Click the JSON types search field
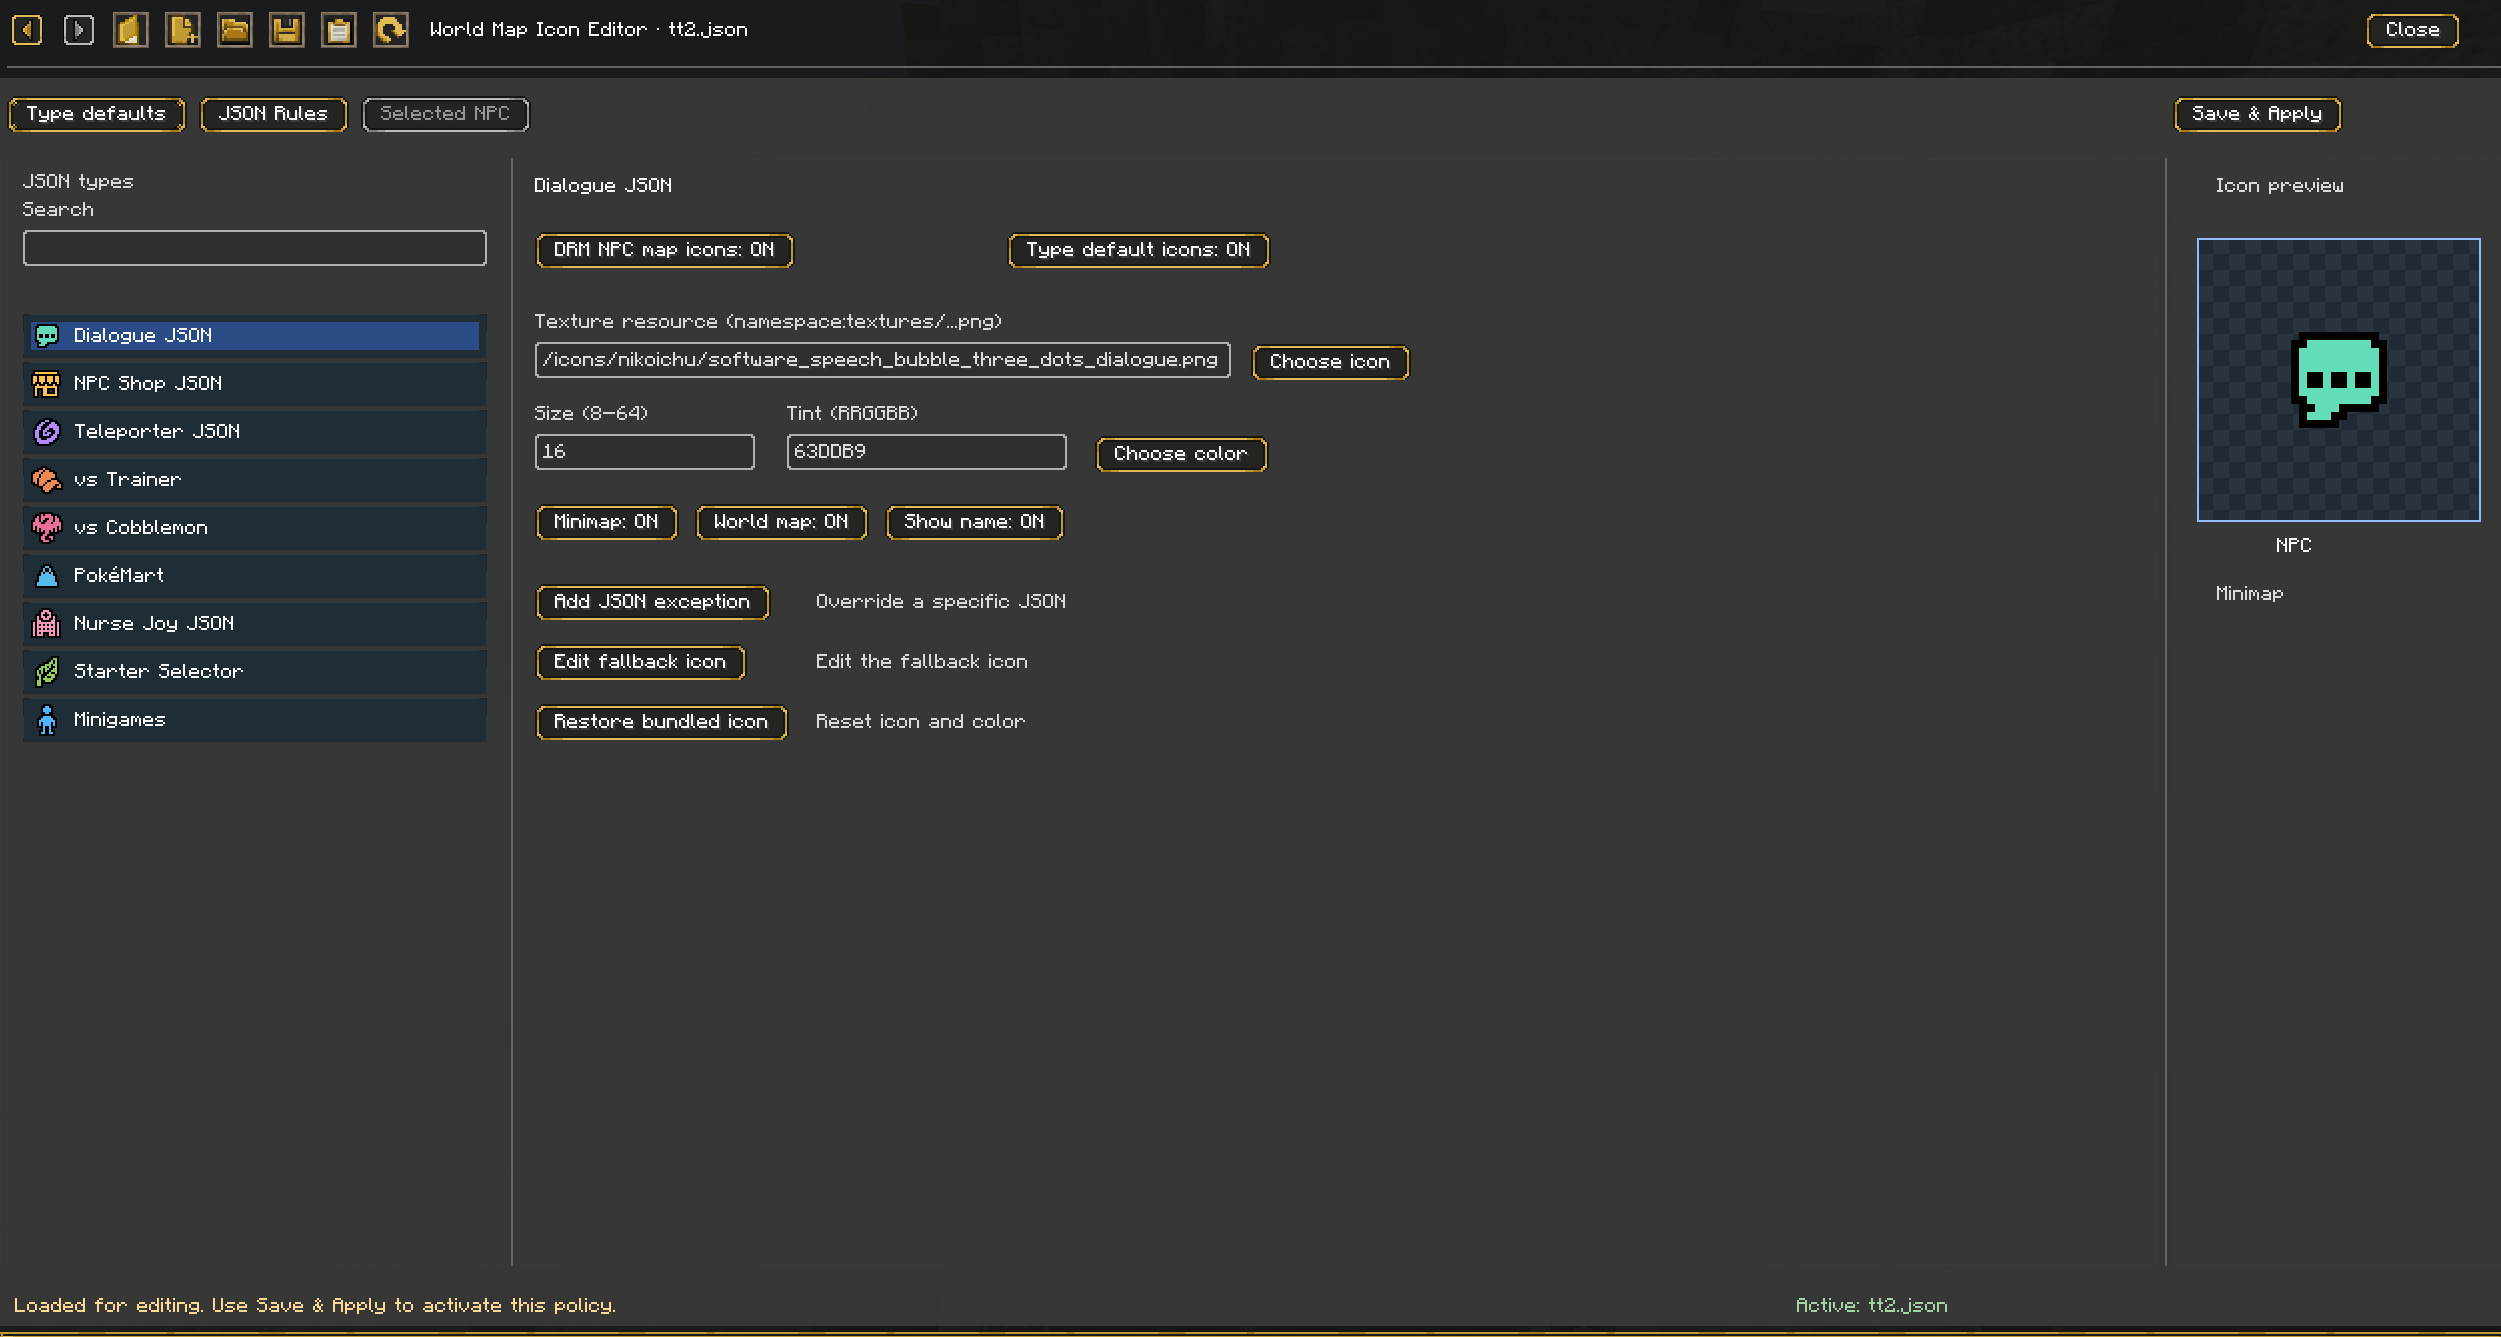 254,248
